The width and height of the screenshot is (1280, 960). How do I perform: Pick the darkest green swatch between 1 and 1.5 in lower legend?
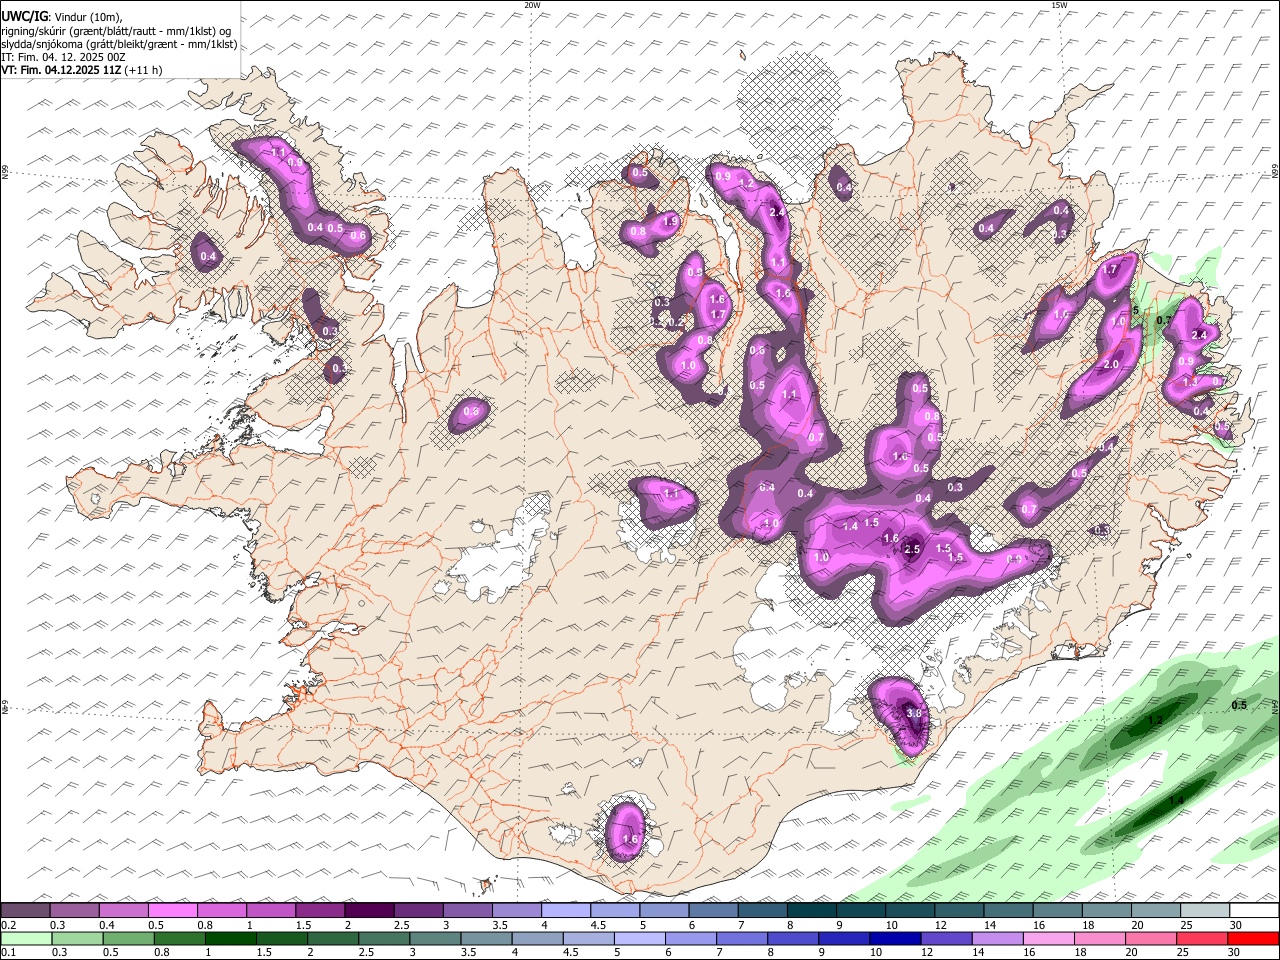click(231, 938)
